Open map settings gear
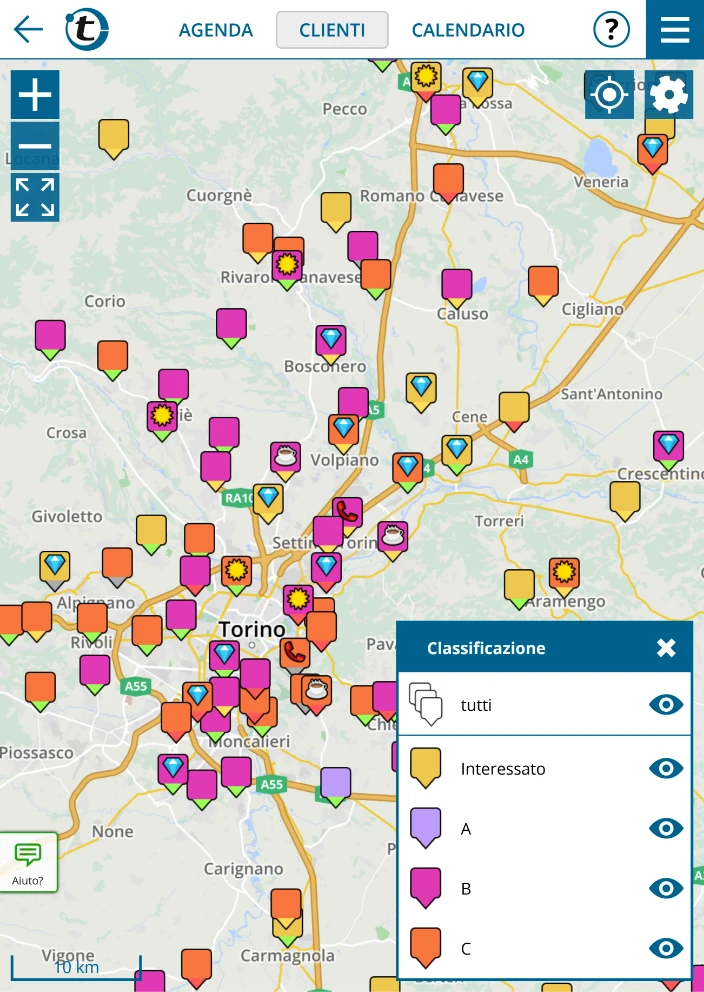Viewport: 704px width, 992px height. [x=669, y=95]
